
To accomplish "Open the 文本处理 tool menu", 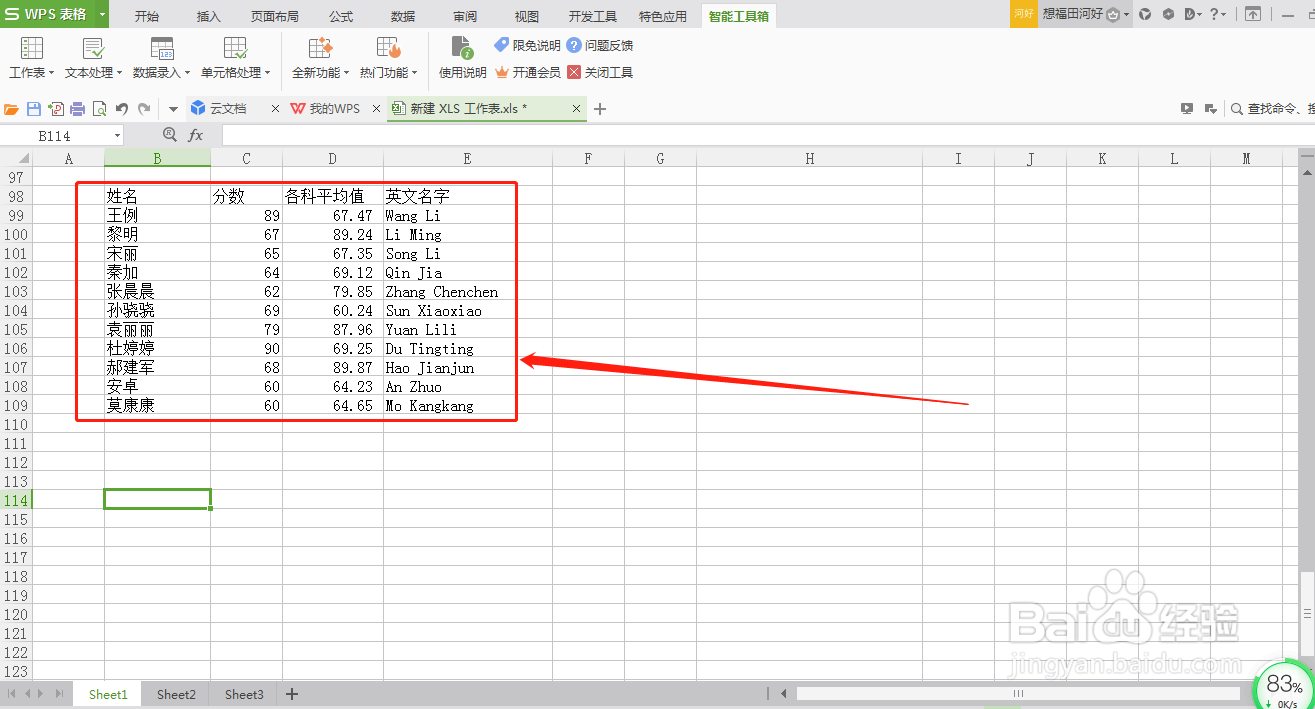I will (x=93, y=58).
